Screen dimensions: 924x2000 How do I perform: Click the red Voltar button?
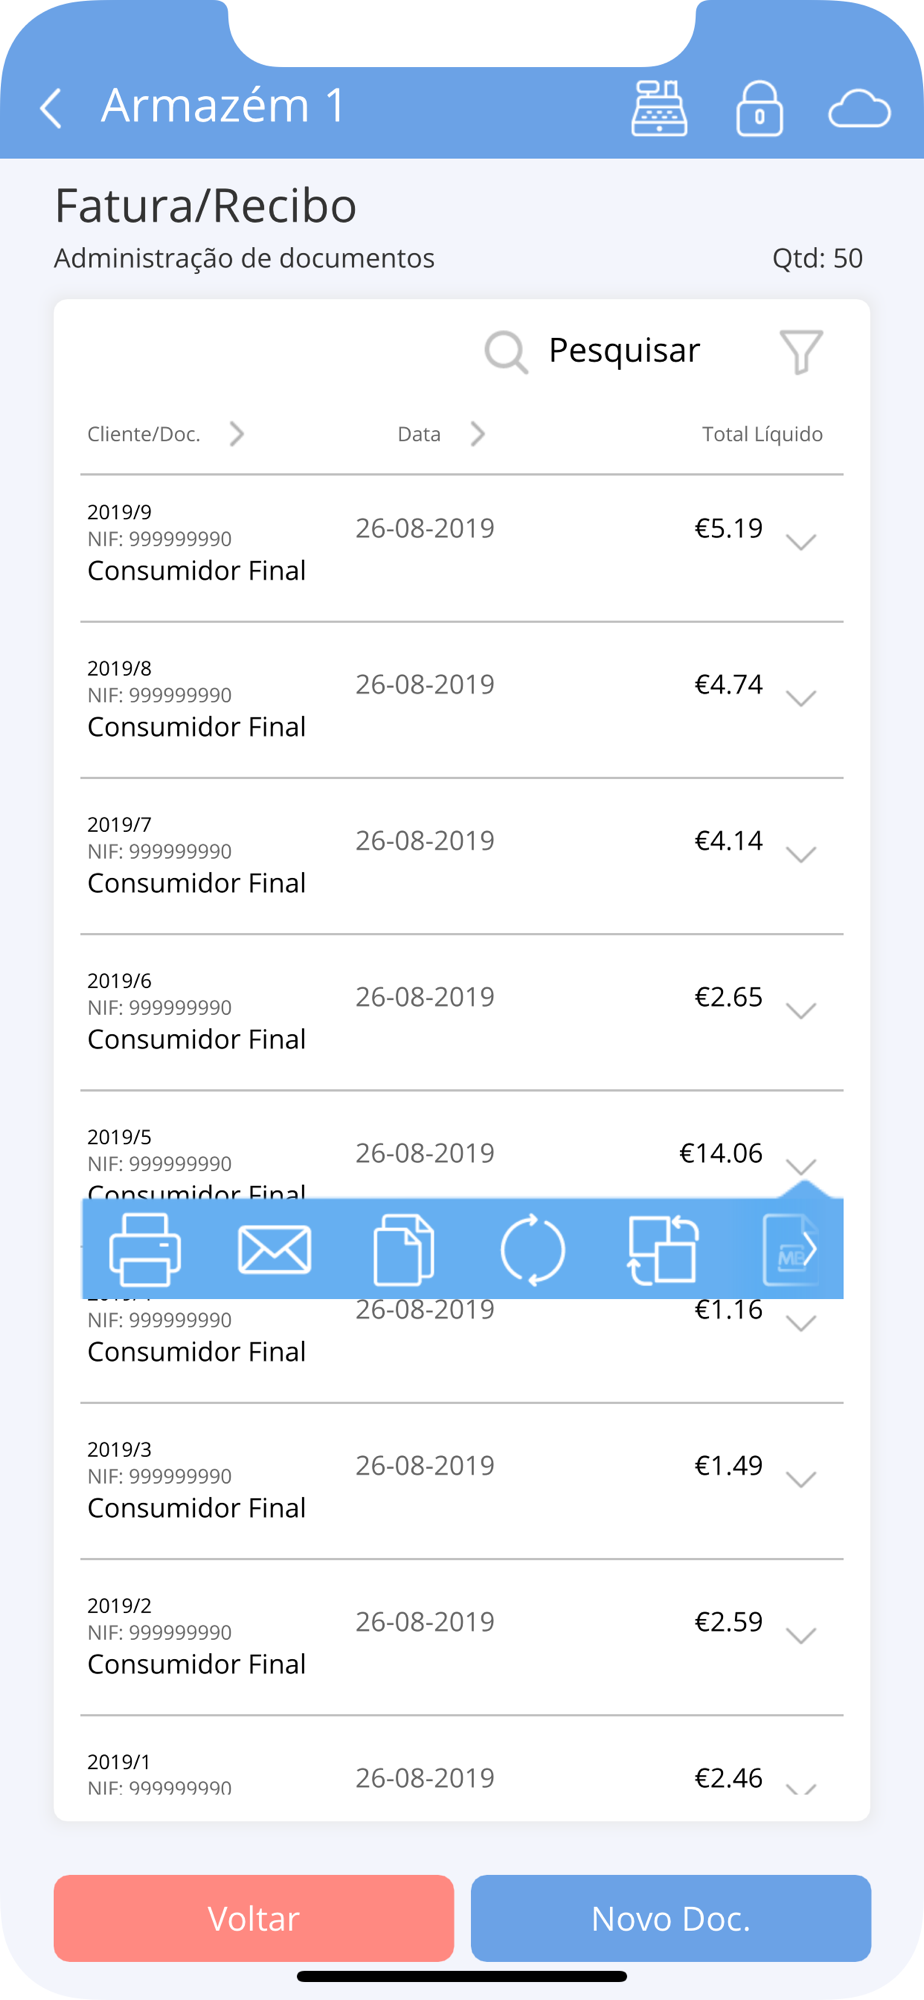[254, 1918]
